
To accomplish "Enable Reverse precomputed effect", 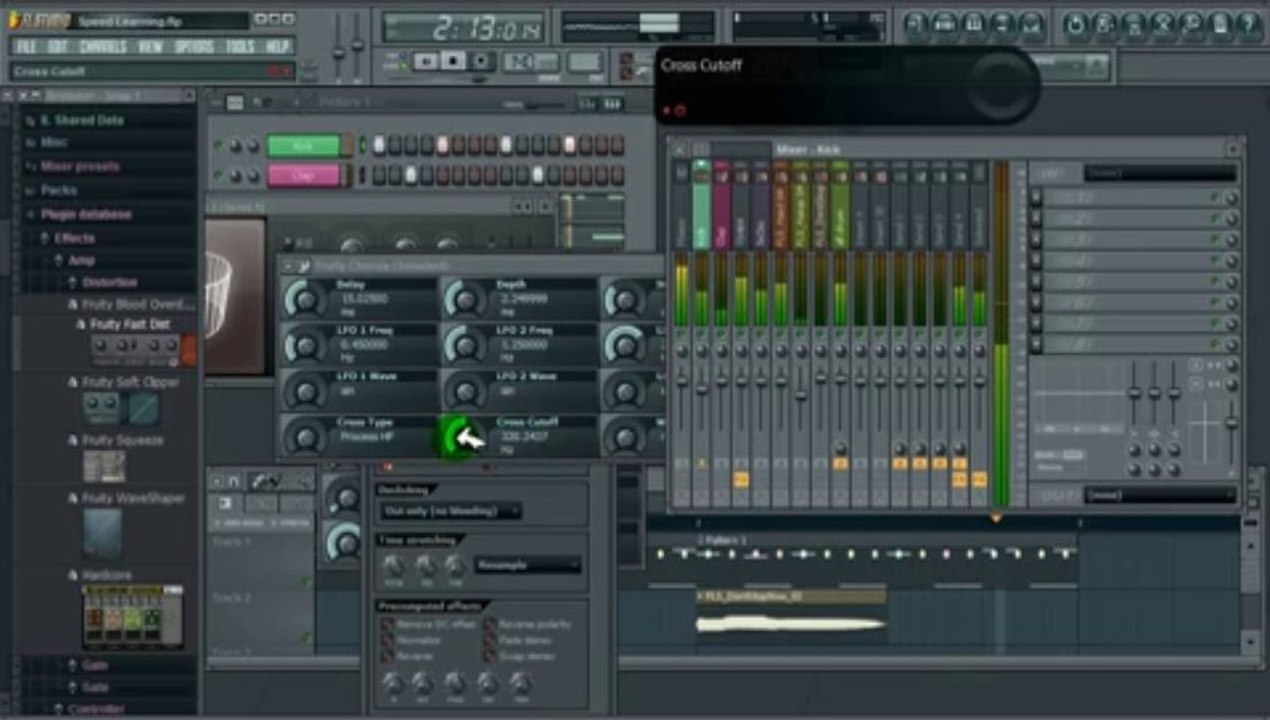I will point(387,656).
